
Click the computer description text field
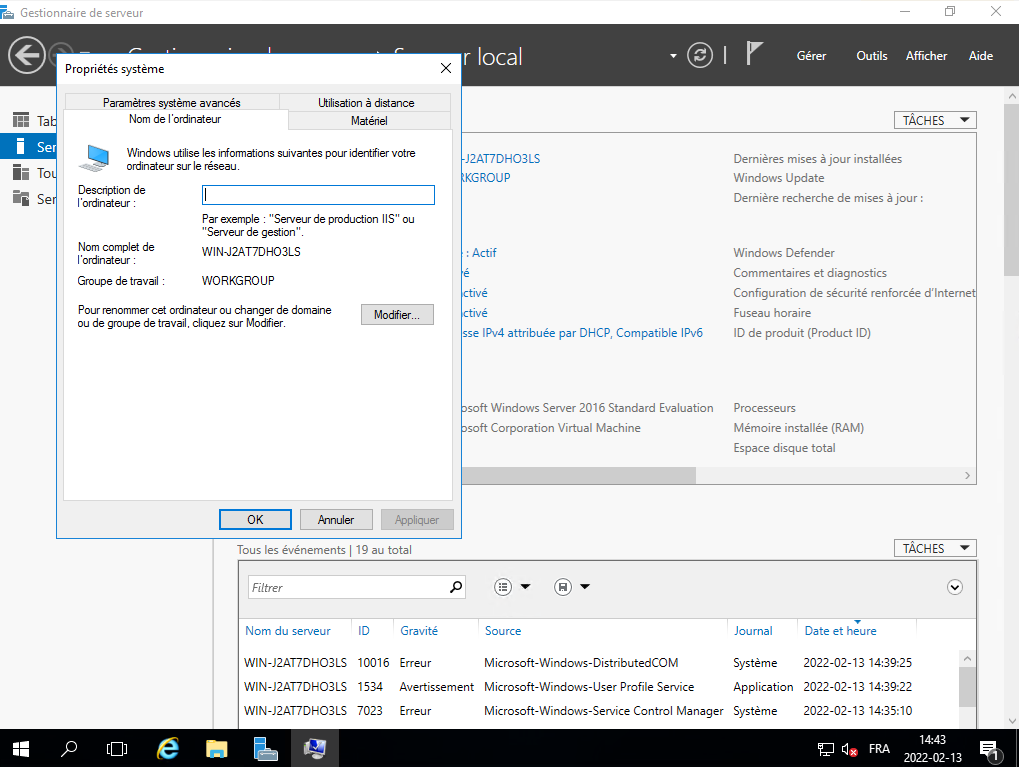coord(318,195)
